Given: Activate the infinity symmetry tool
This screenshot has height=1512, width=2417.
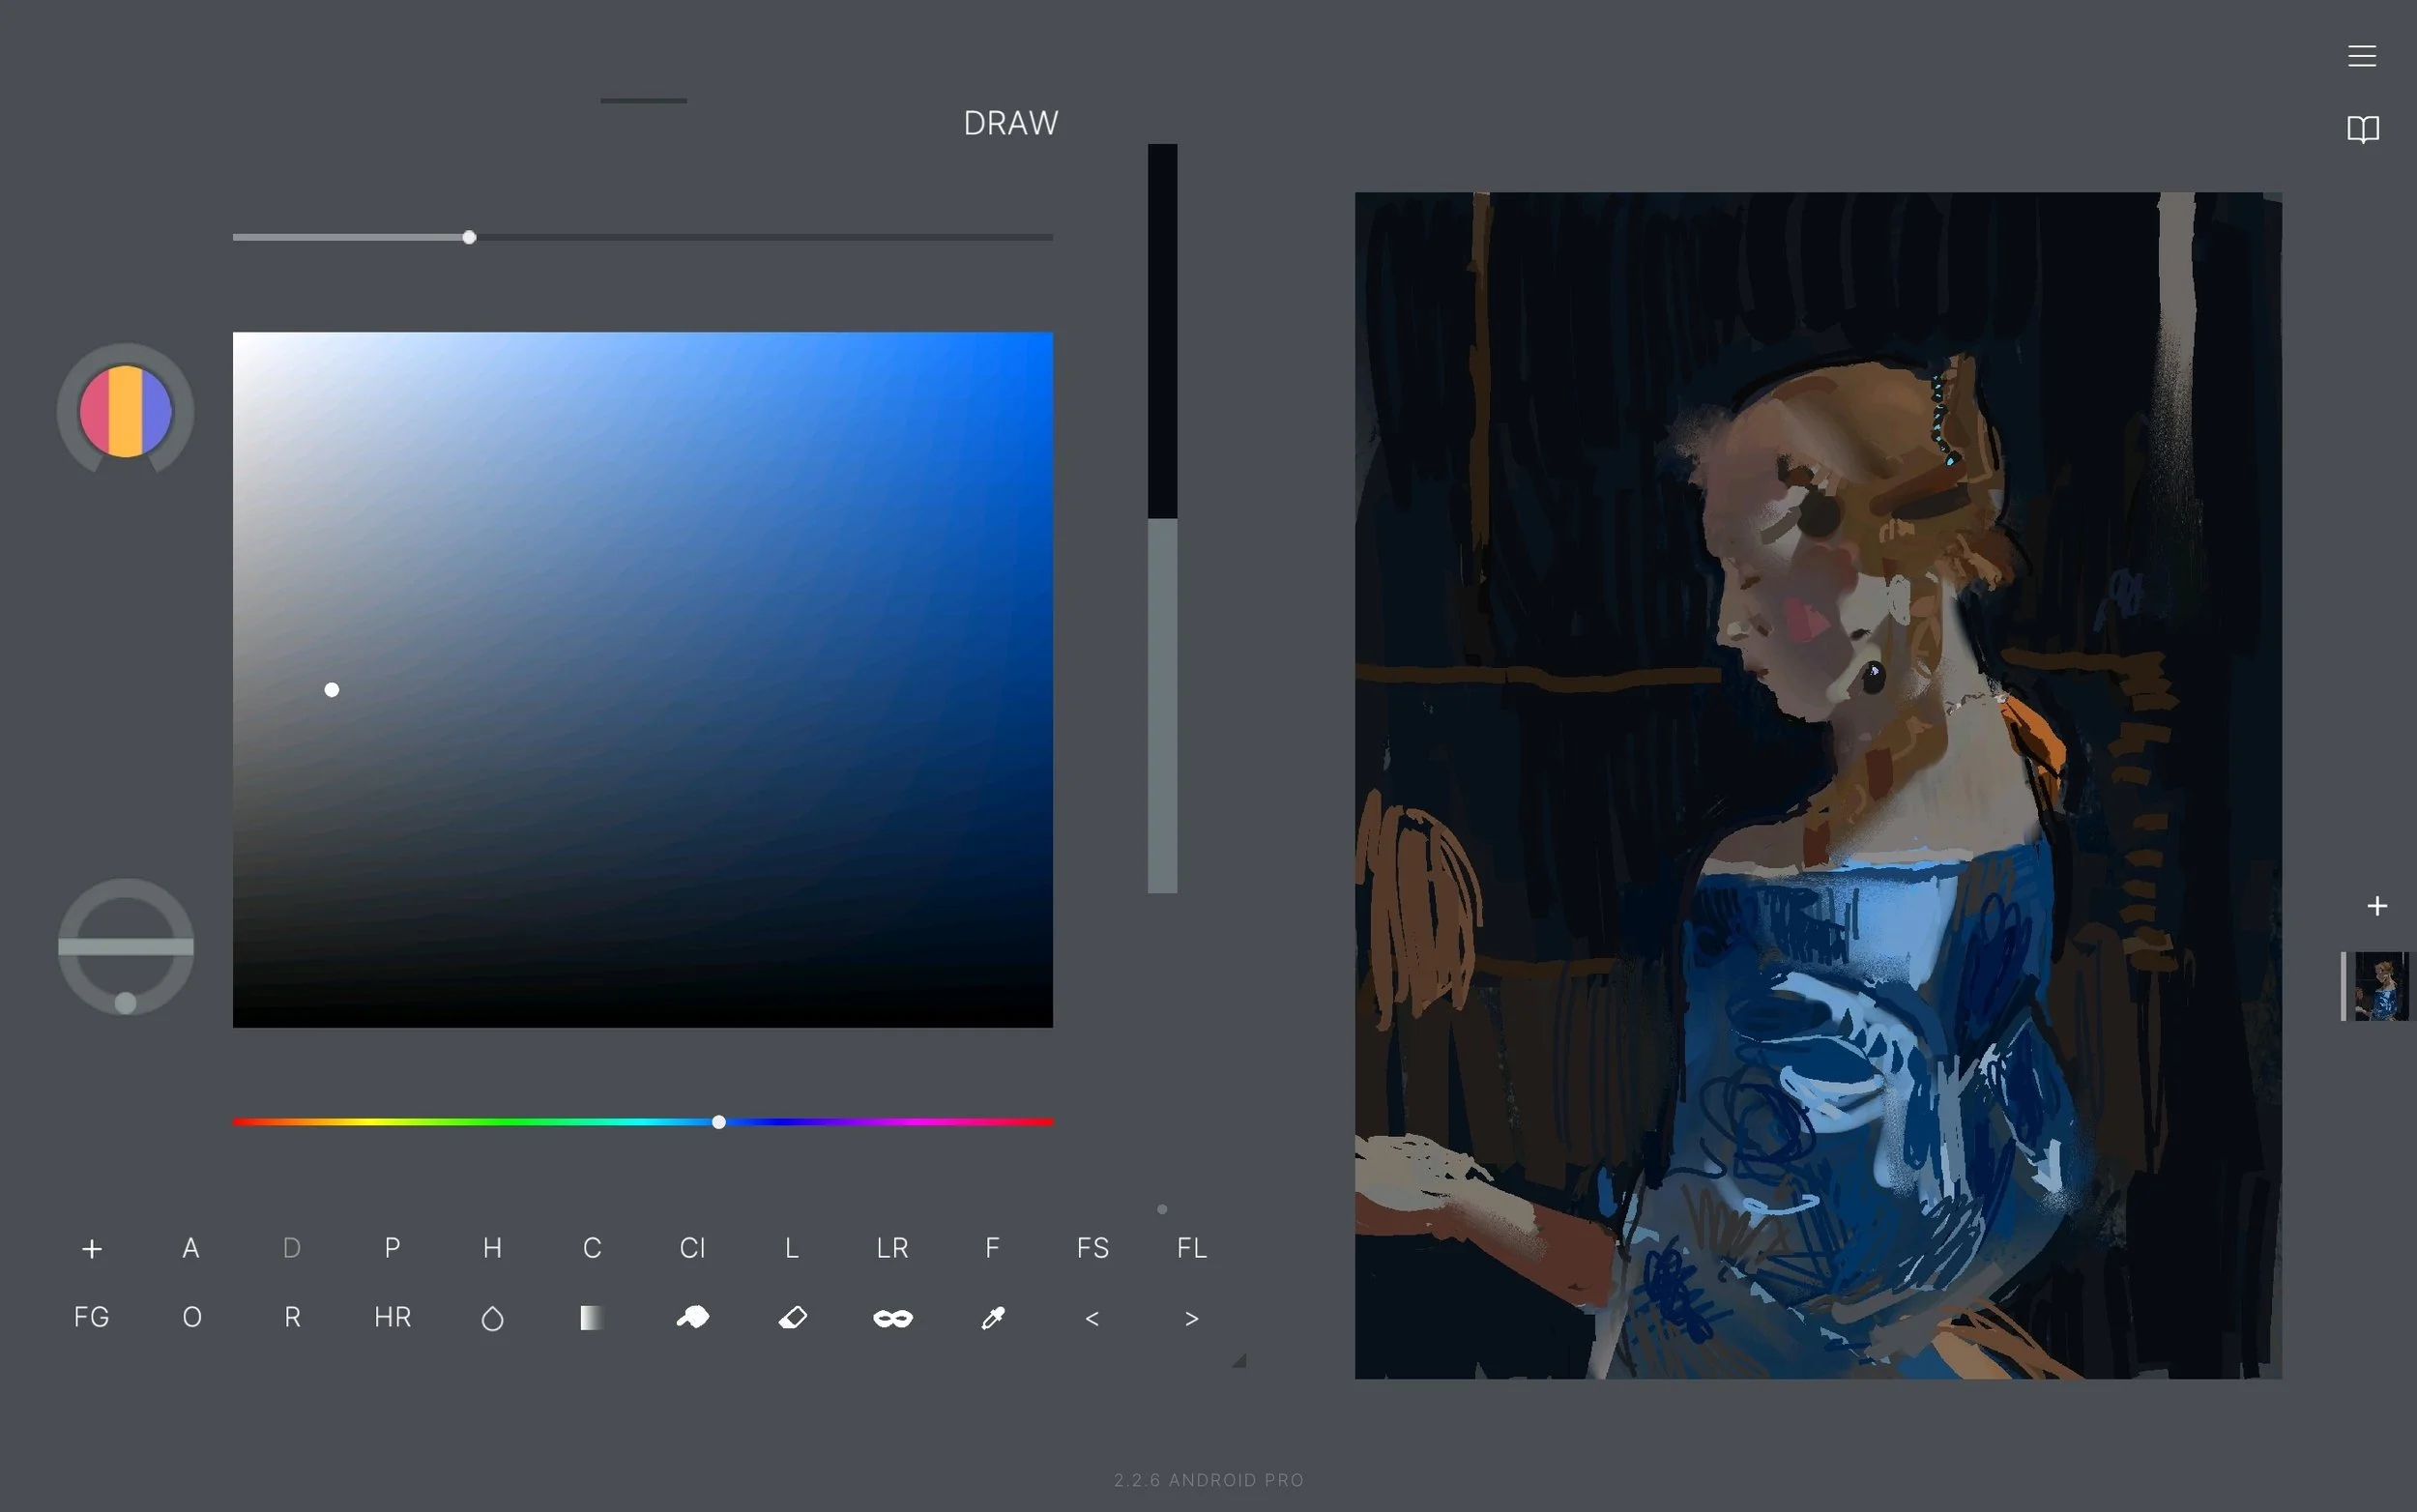Looking at the screenshot, I should (x=891, y=1317).
